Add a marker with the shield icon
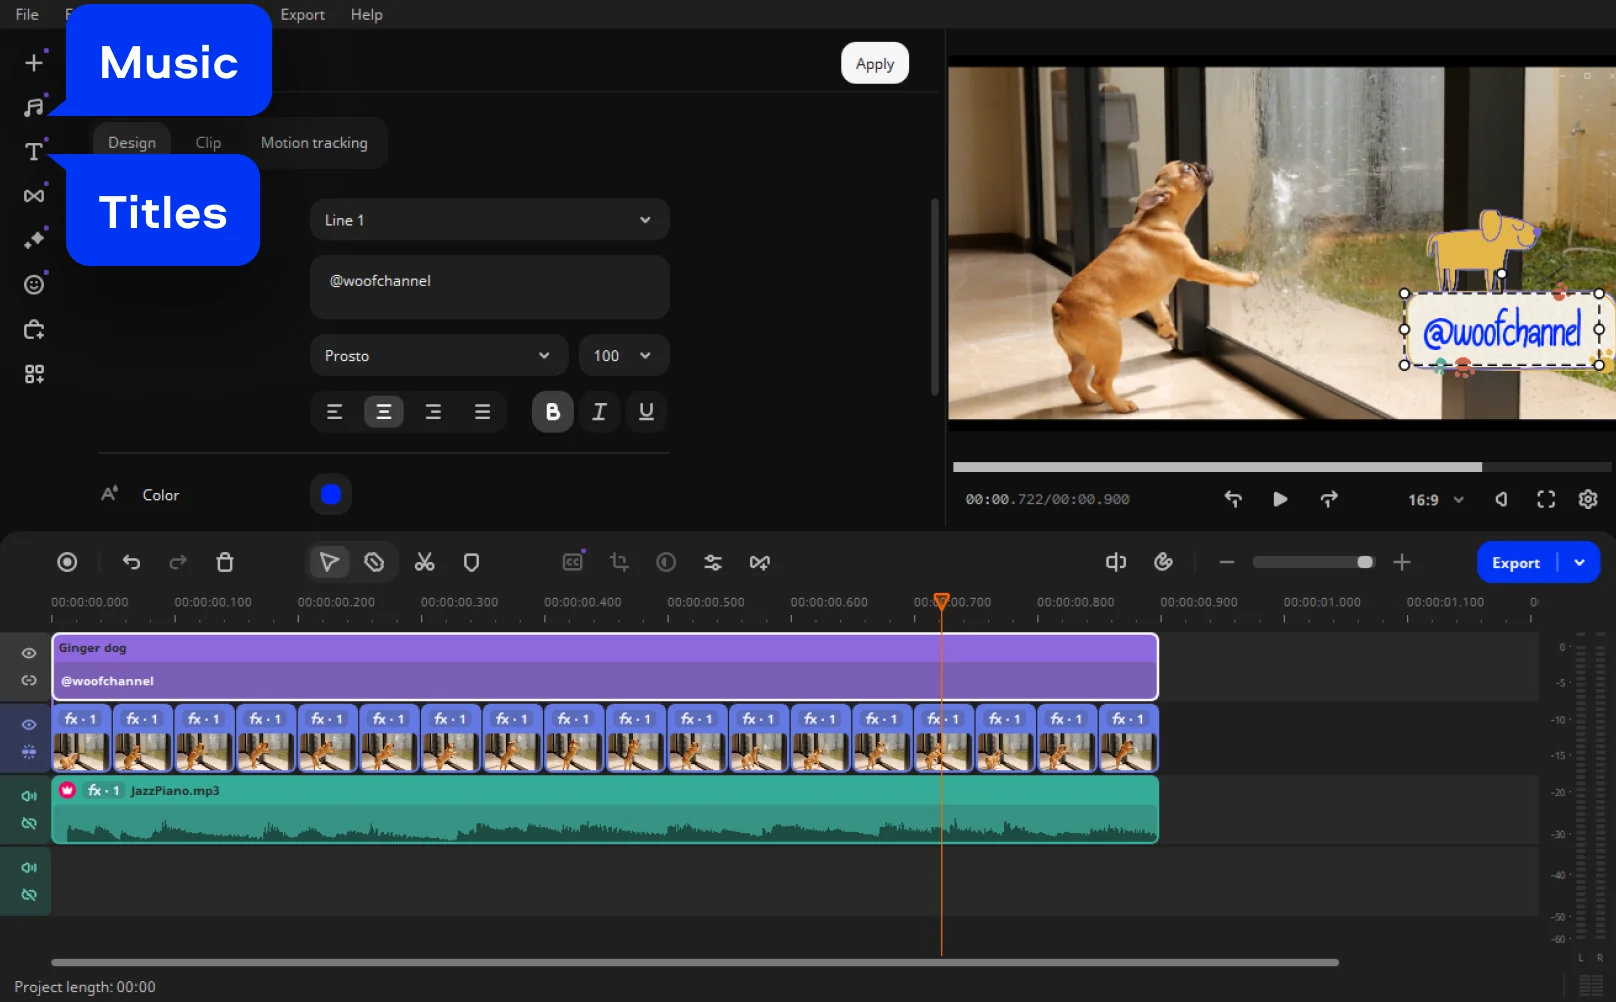This screenshot has width=1616, height=1002. pyautogui.click(x=471, y=562)
